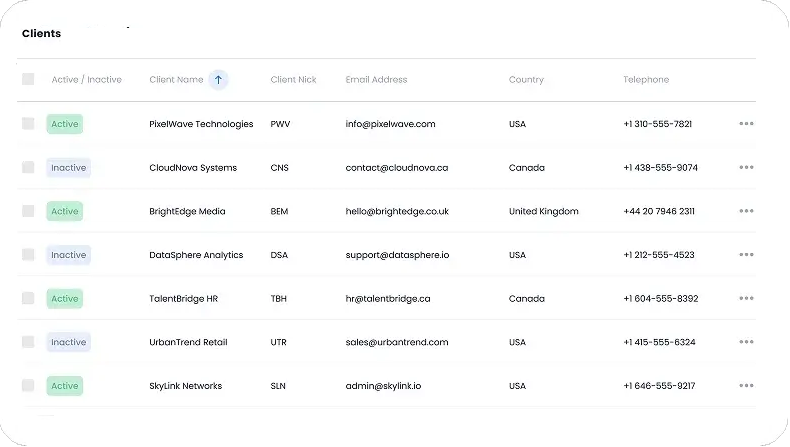The width and height of the screenshot is (790, 447).
Task: Click the Active status of BrightEdge Media
Action: coord(64,211)
